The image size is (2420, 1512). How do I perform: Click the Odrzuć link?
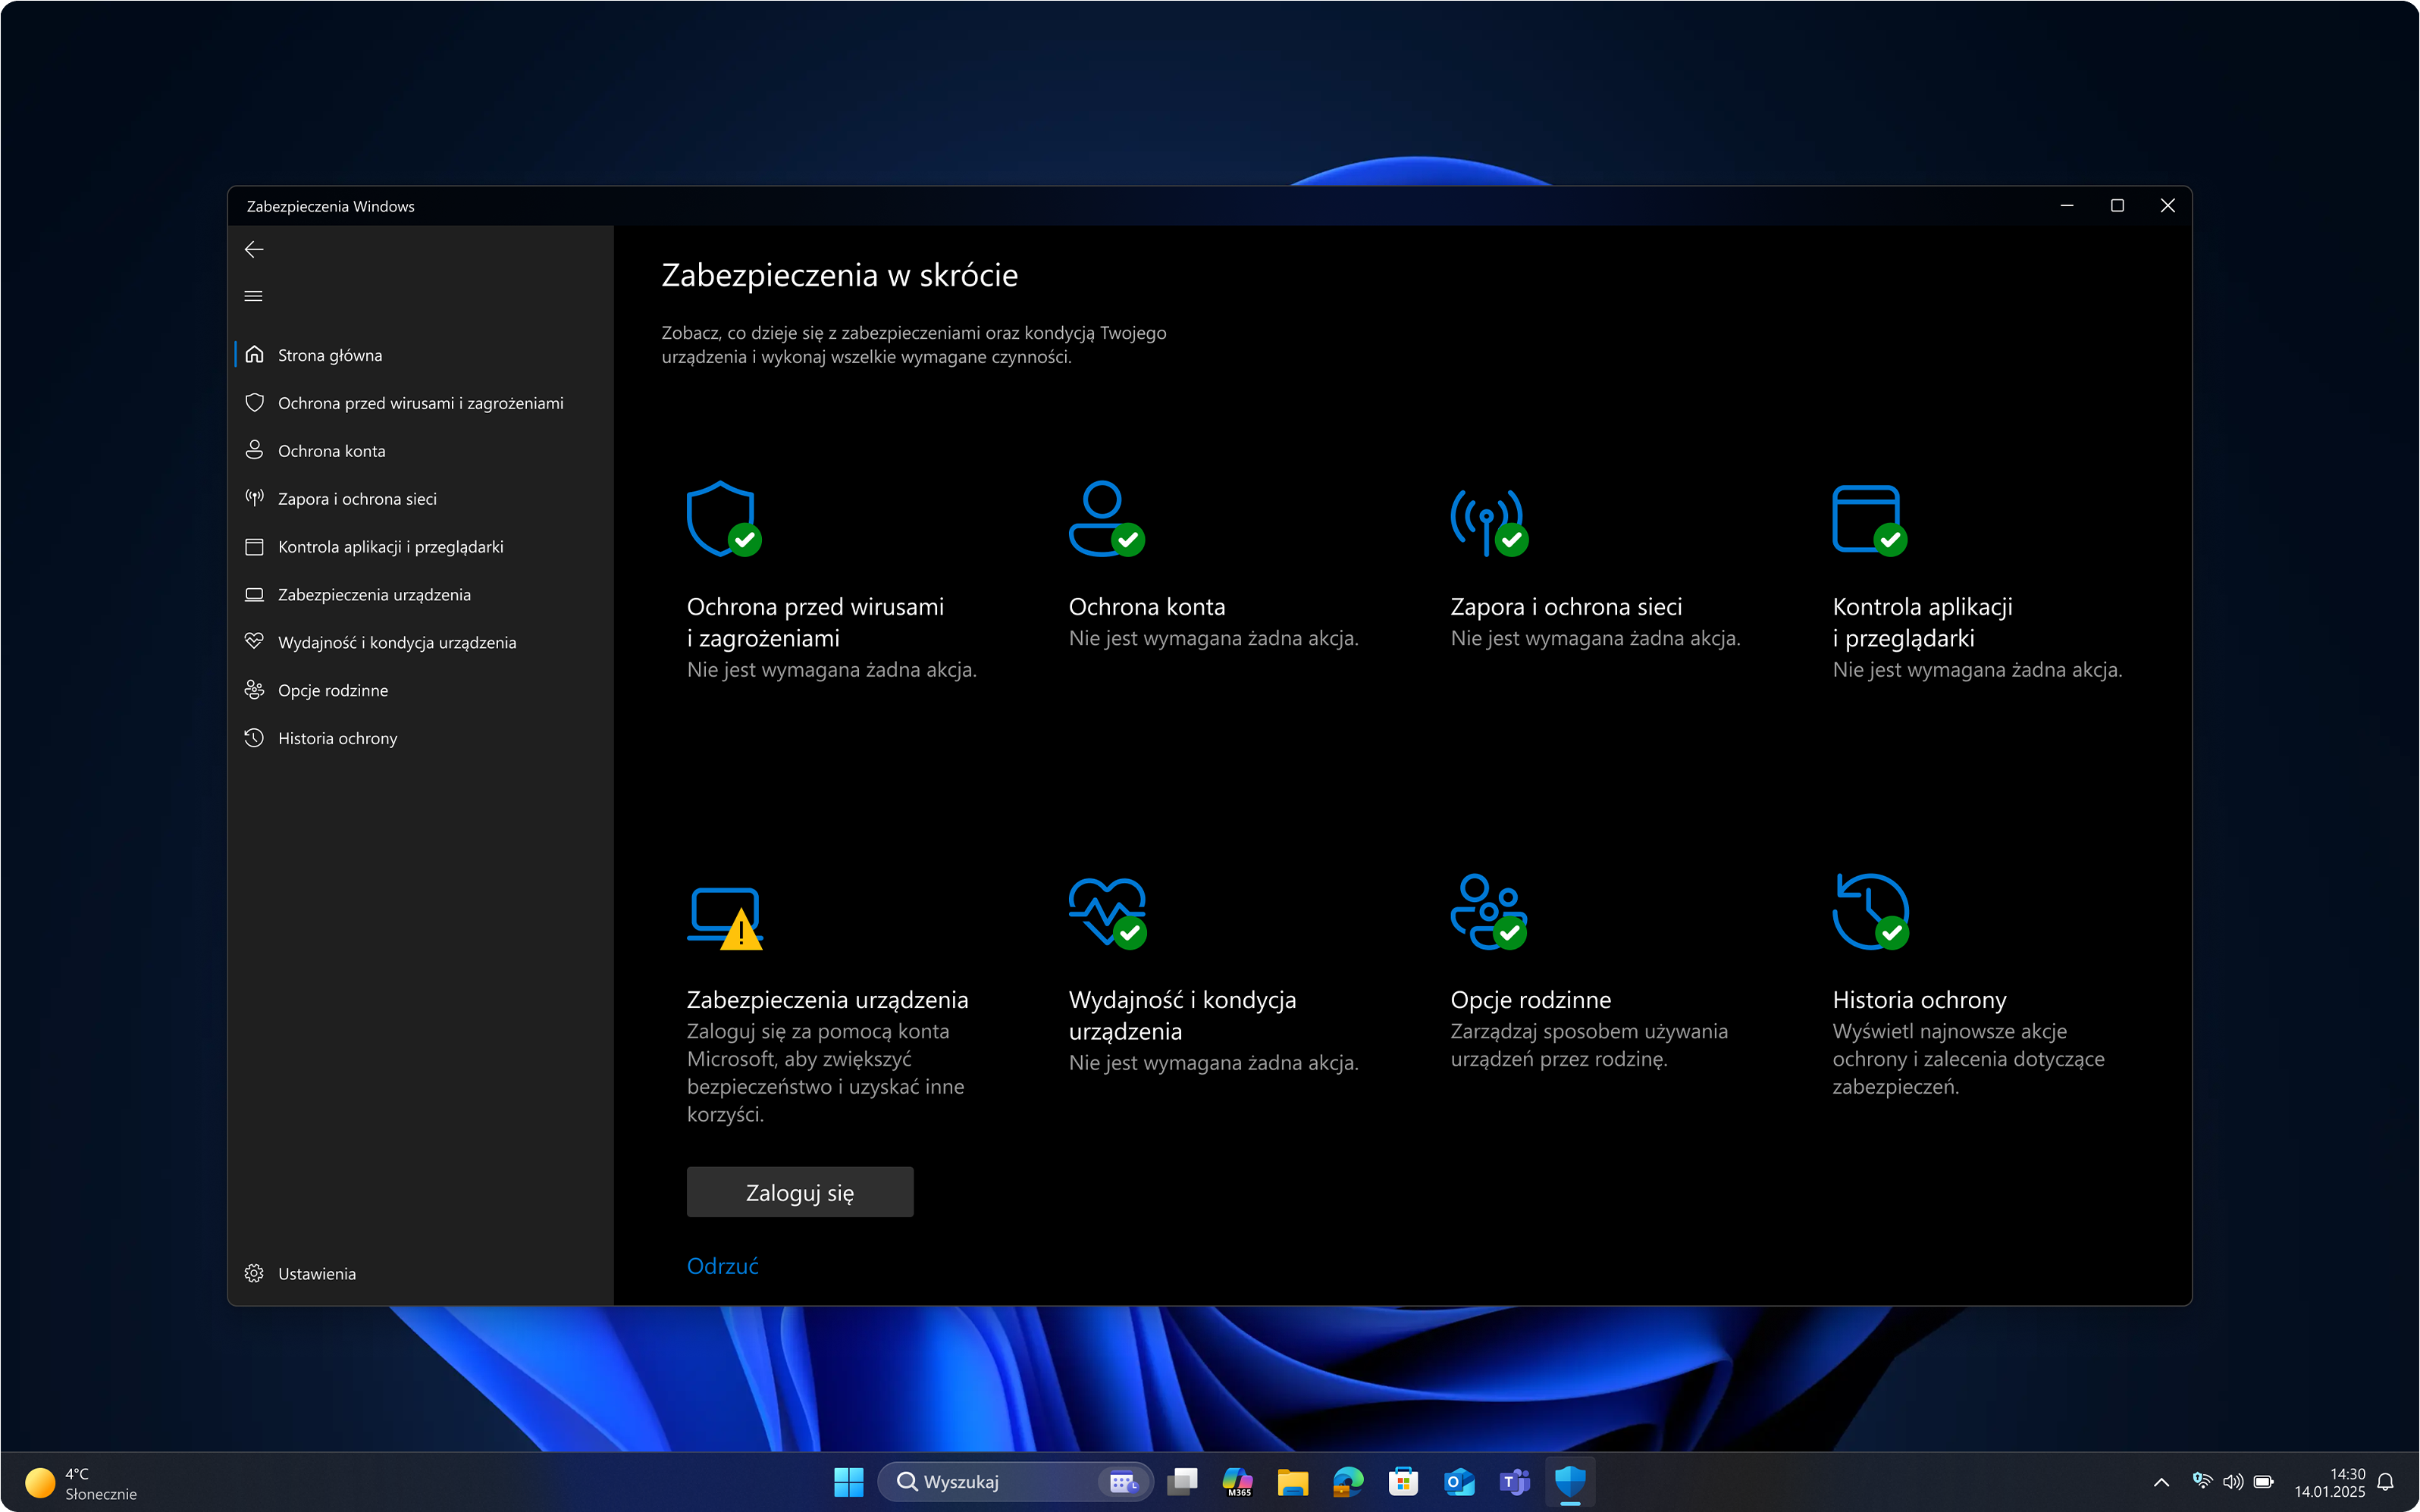click(x=722, y=1265)
